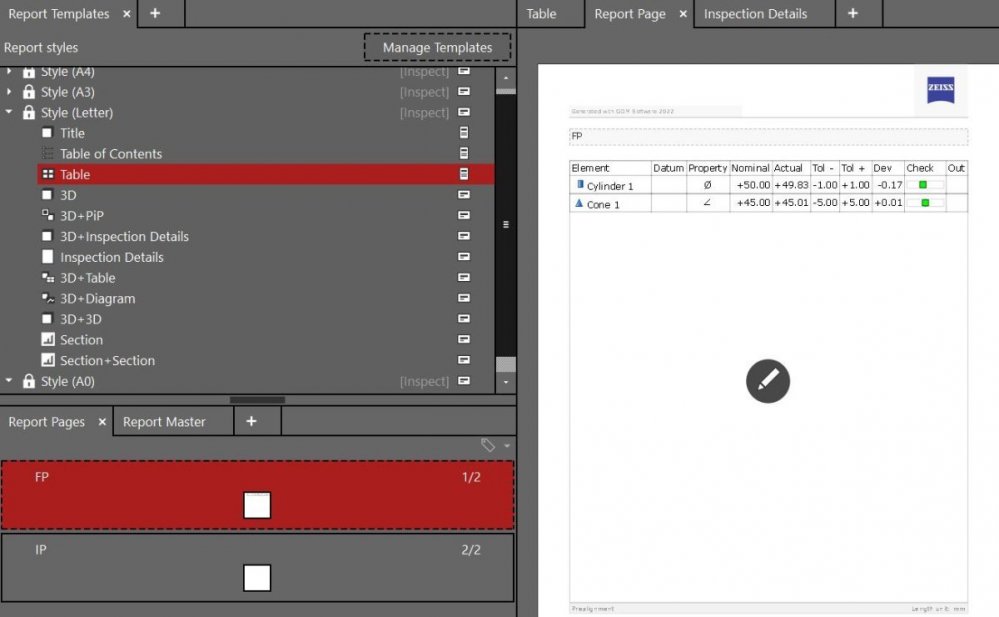Image resolution: width=999 pixels, height=617 pixels.
Task: Switch to the Inspection Details tab
Action: 755,14
